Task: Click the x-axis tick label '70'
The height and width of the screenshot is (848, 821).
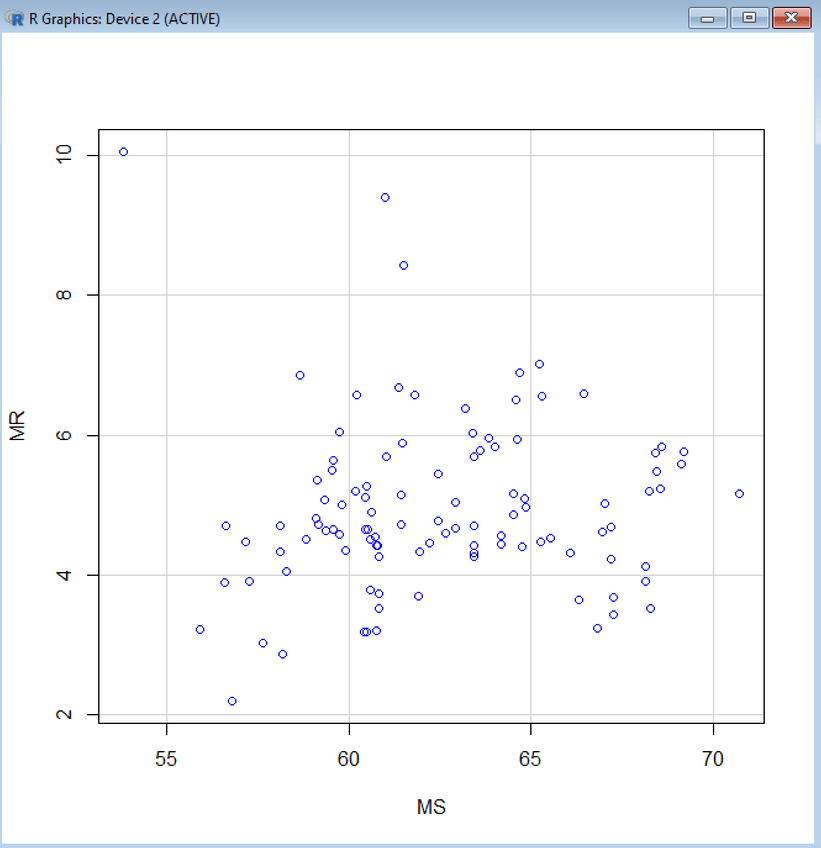Action: 713,759
